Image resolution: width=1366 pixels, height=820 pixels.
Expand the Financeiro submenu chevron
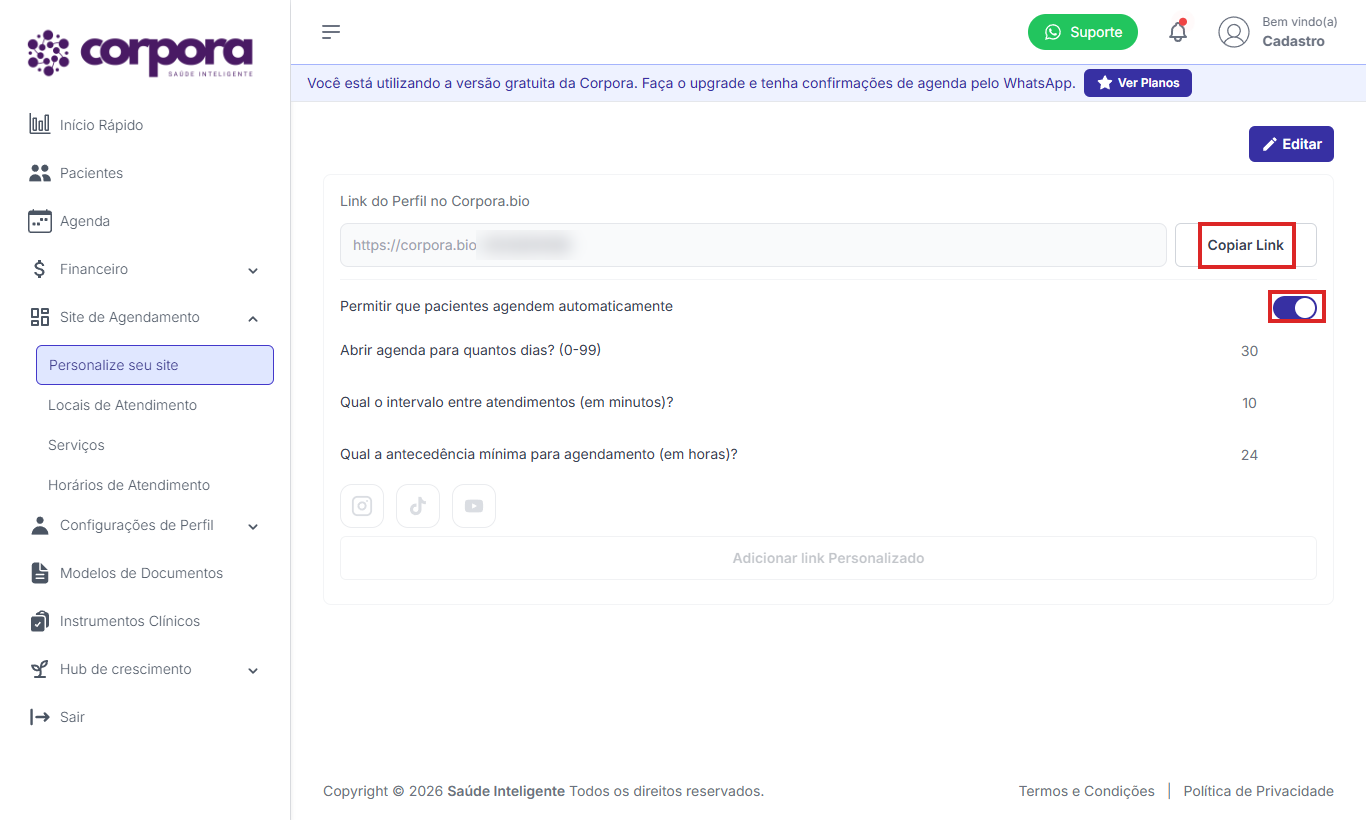click(x=253, y=270)
